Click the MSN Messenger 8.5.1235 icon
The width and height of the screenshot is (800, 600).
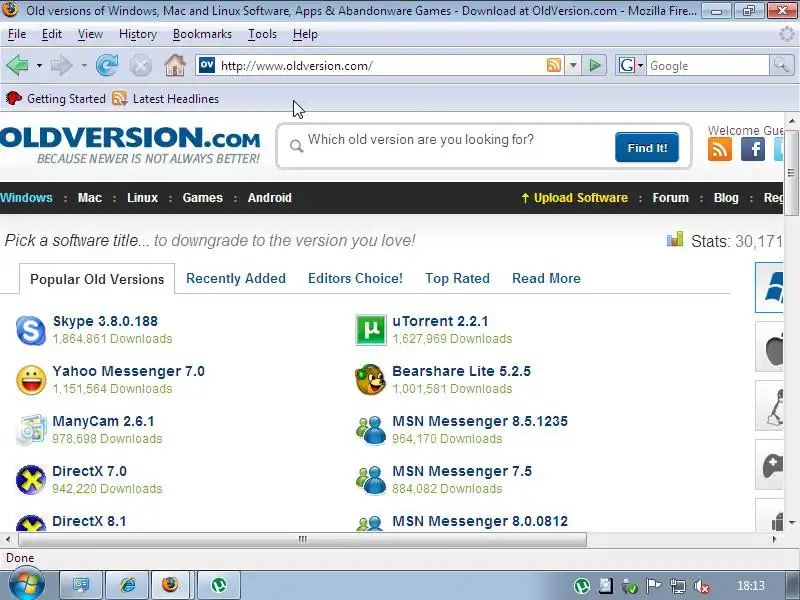(x=370, y=430)
